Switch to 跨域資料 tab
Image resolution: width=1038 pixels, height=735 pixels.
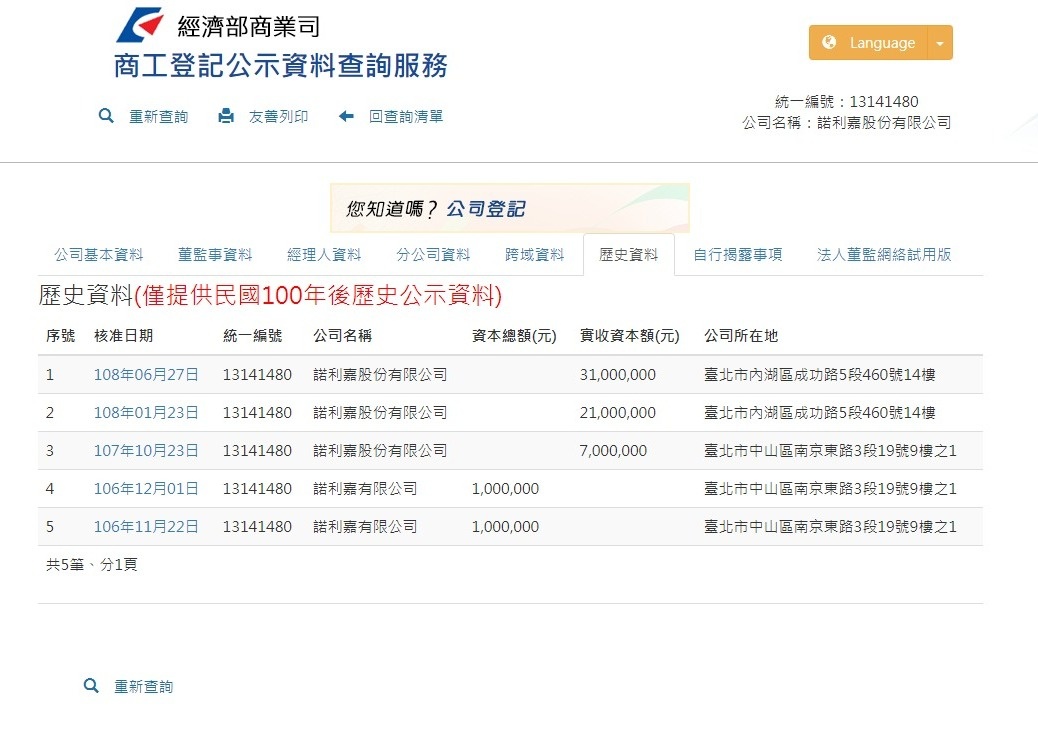(x=534, y=255)
